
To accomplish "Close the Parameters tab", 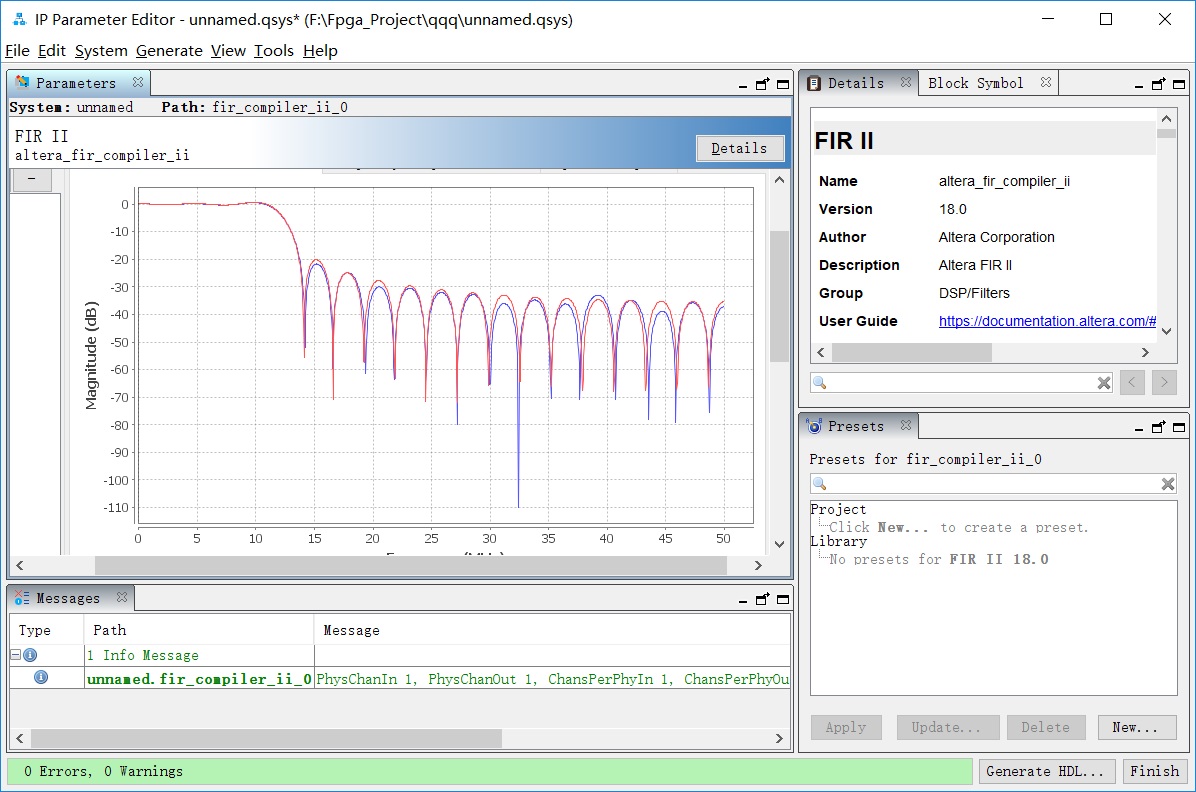I will coord(137,82).
